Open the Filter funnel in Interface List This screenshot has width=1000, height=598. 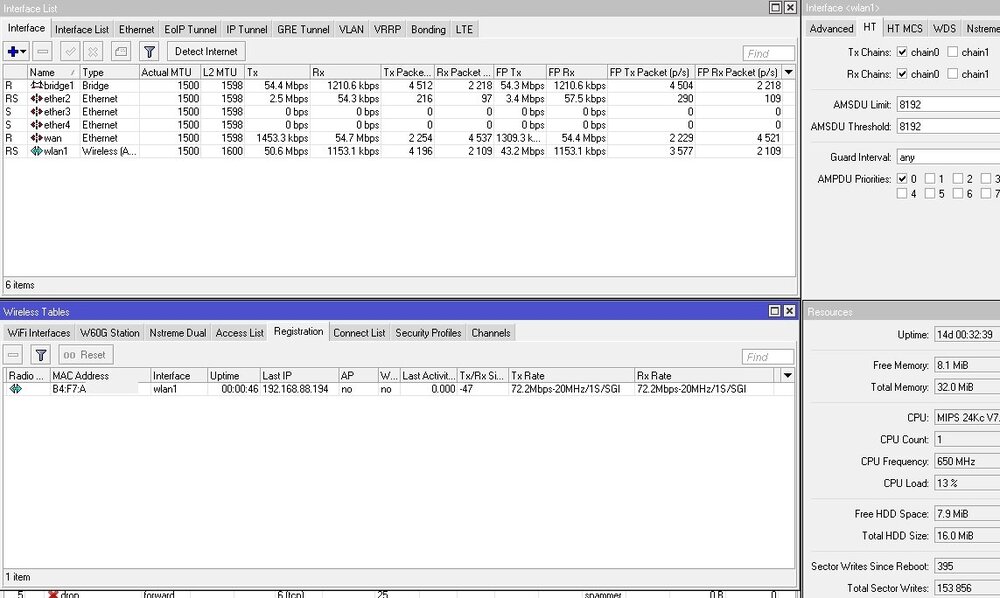(x=149, y=51)
